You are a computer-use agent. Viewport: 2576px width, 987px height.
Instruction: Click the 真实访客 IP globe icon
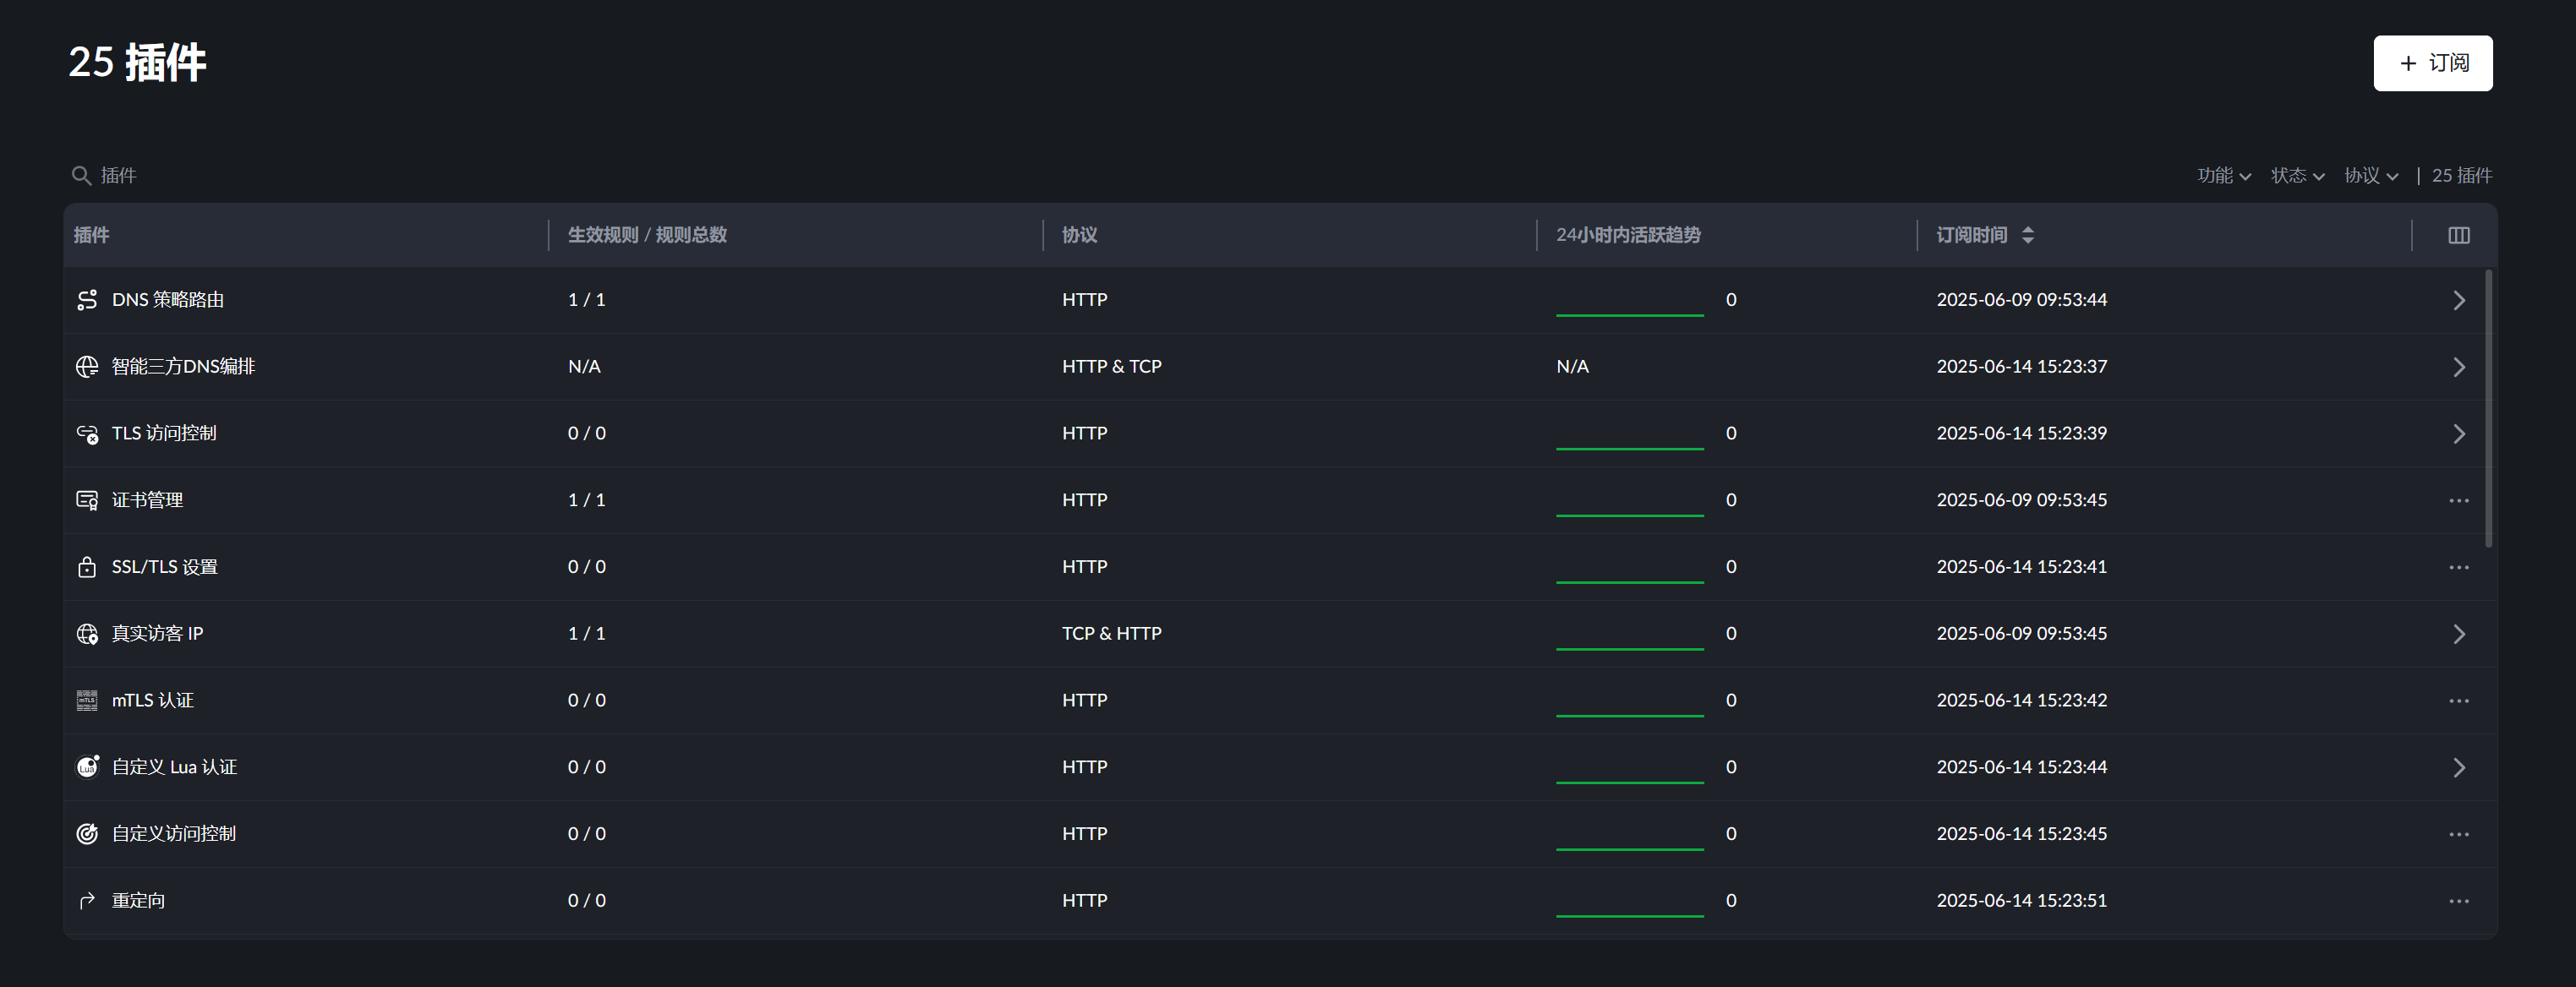(x=87, y=634)
